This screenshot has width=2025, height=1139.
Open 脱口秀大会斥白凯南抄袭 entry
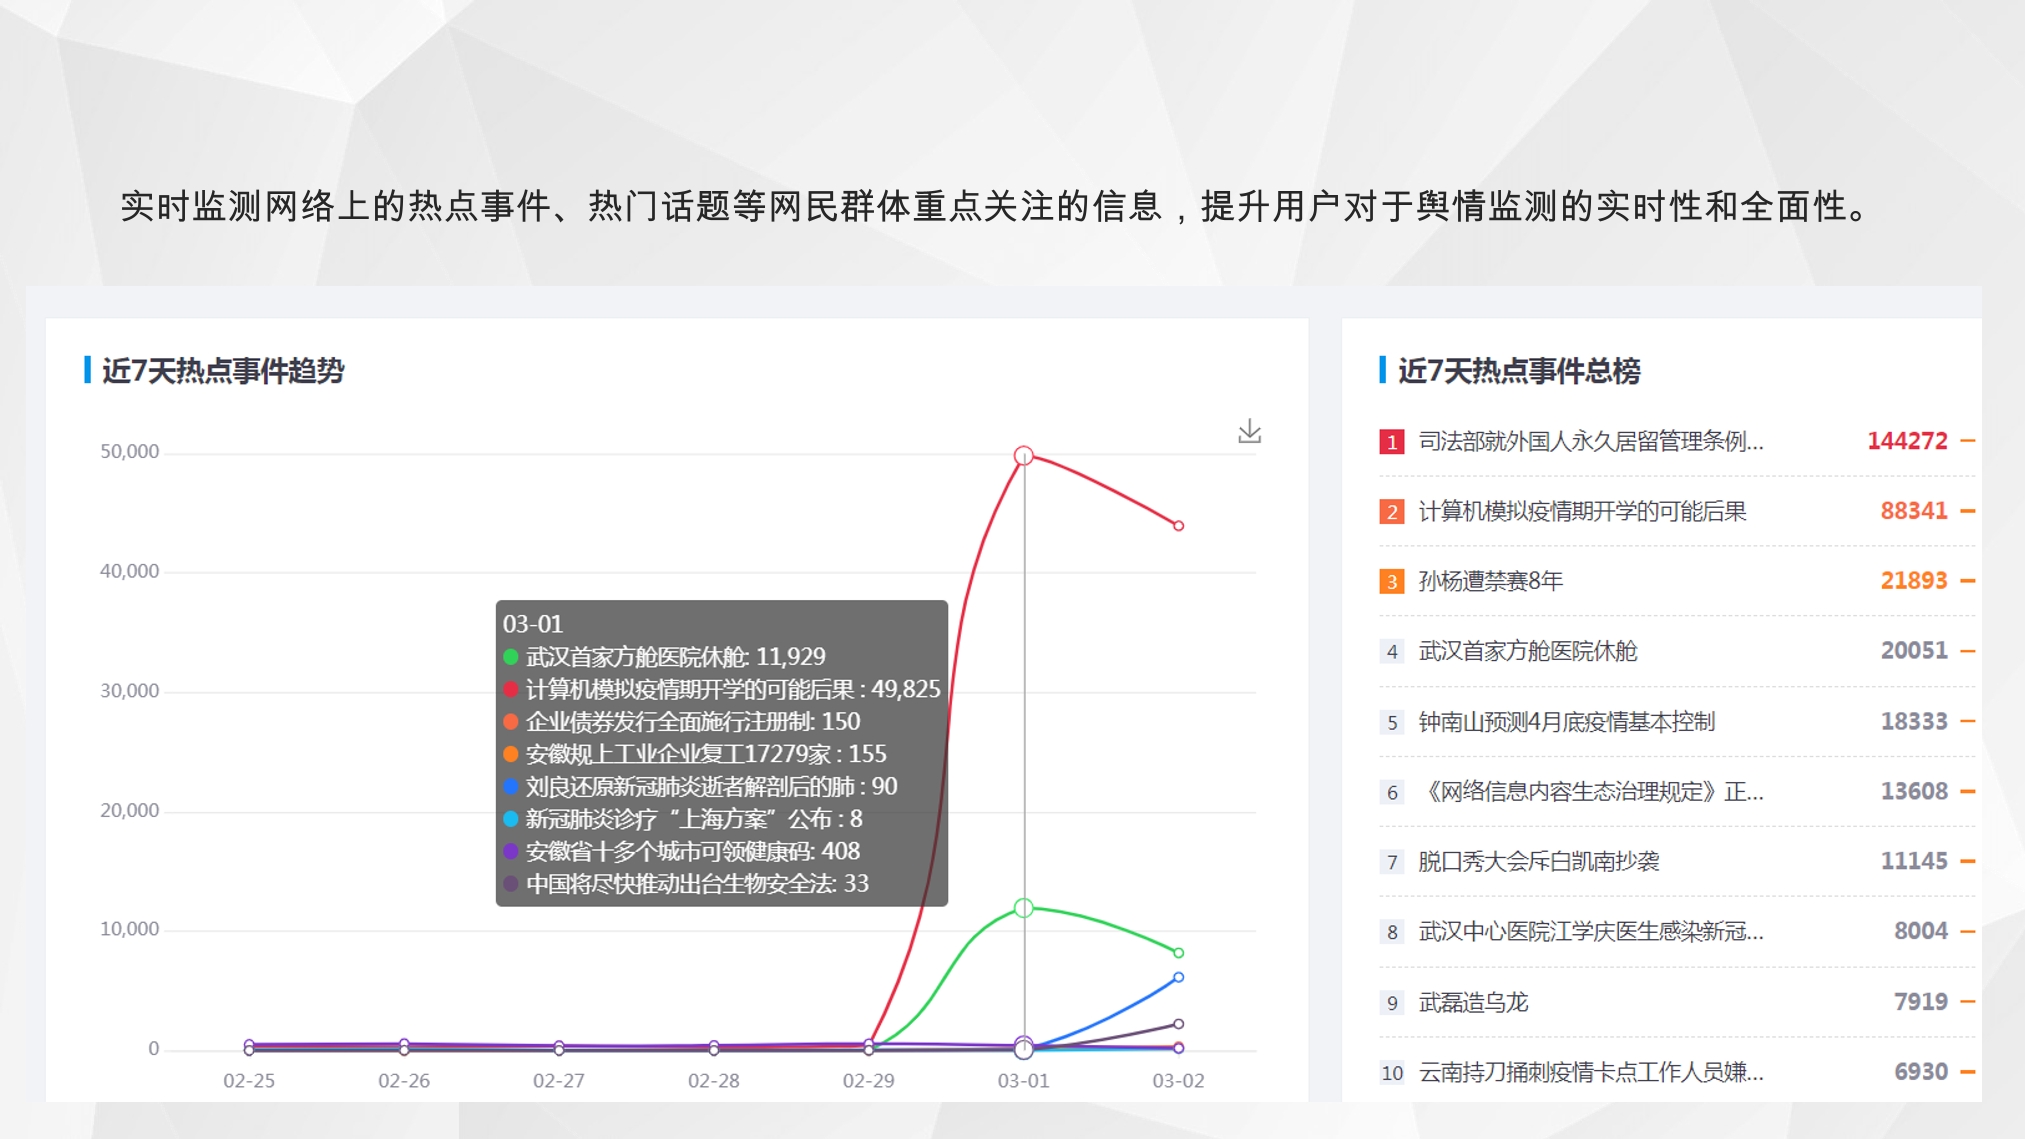click(x=1538, y=861)
